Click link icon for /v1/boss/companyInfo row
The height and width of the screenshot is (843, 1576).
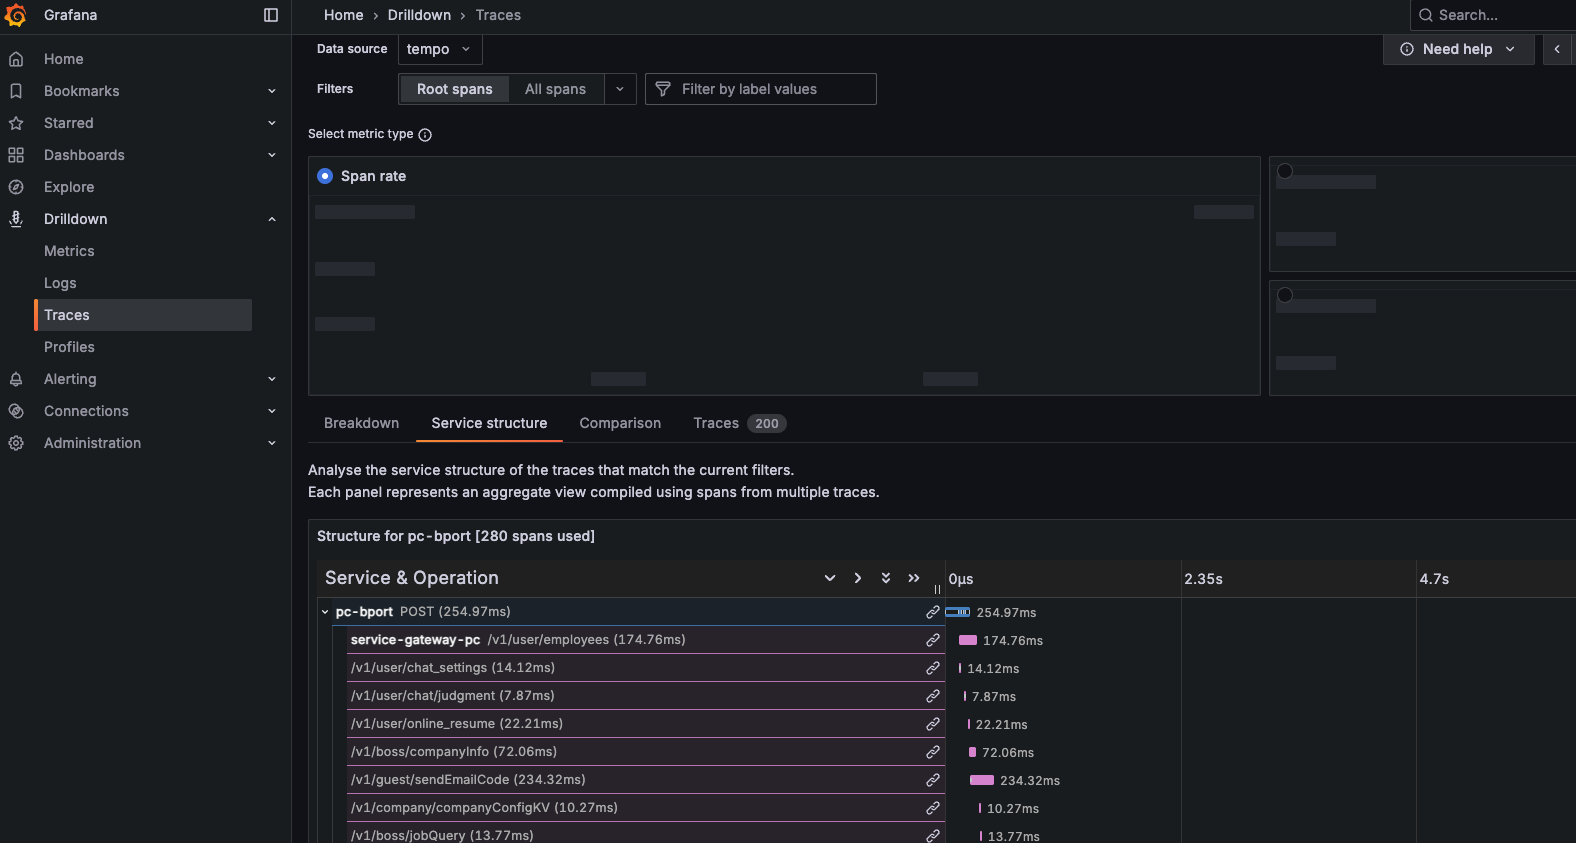coord(932,752)
